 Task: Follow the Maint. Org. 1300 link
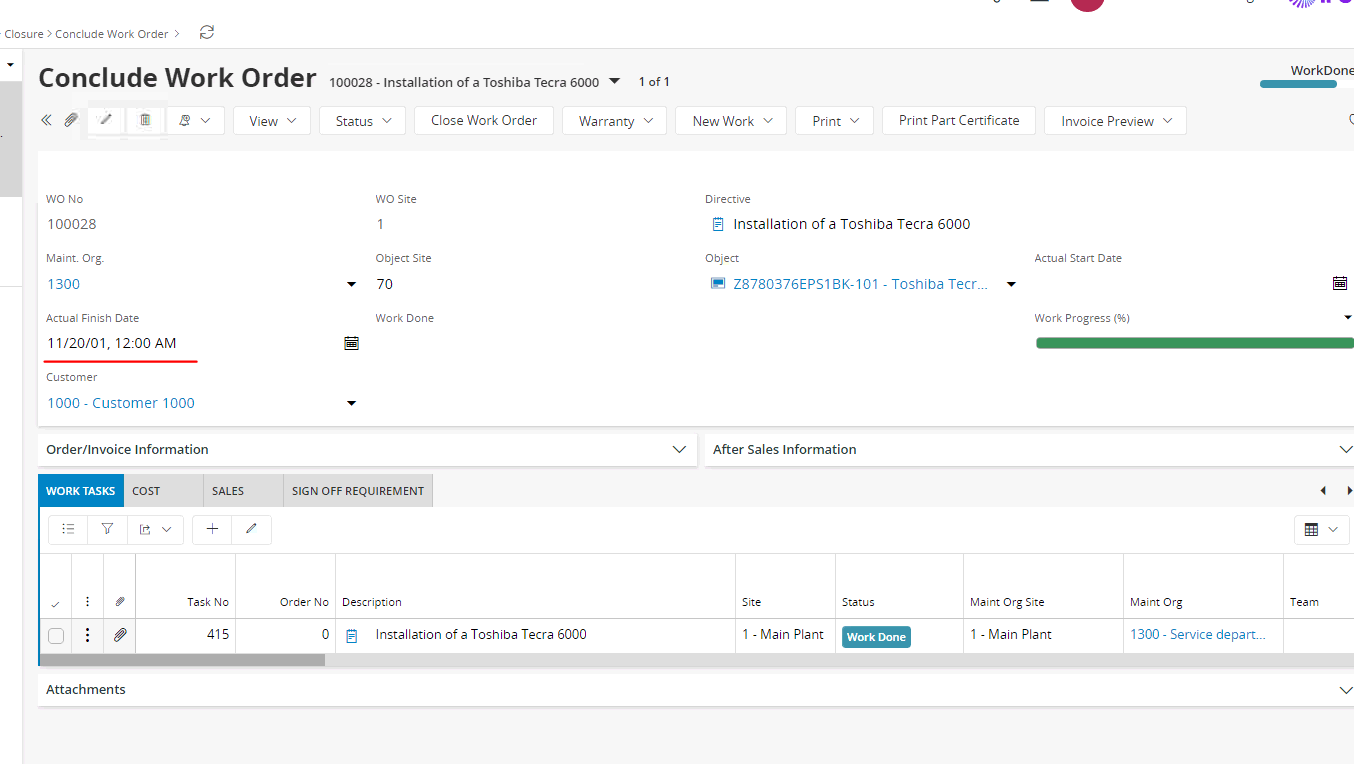(64, 284)
